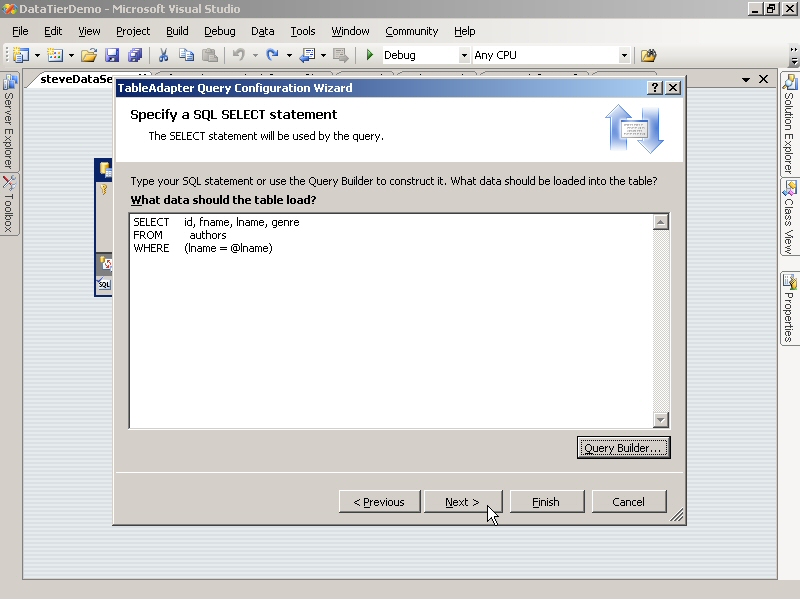Open the Solution Explorer side tab
The image size is (800, 600).
789,124
